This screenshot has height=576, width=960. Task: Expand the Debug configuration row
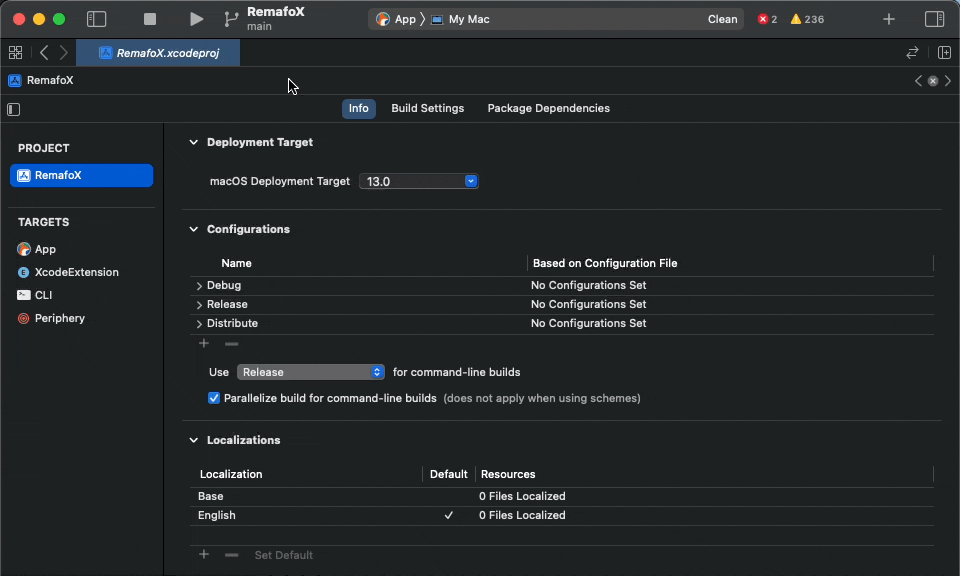coord(199,285)
